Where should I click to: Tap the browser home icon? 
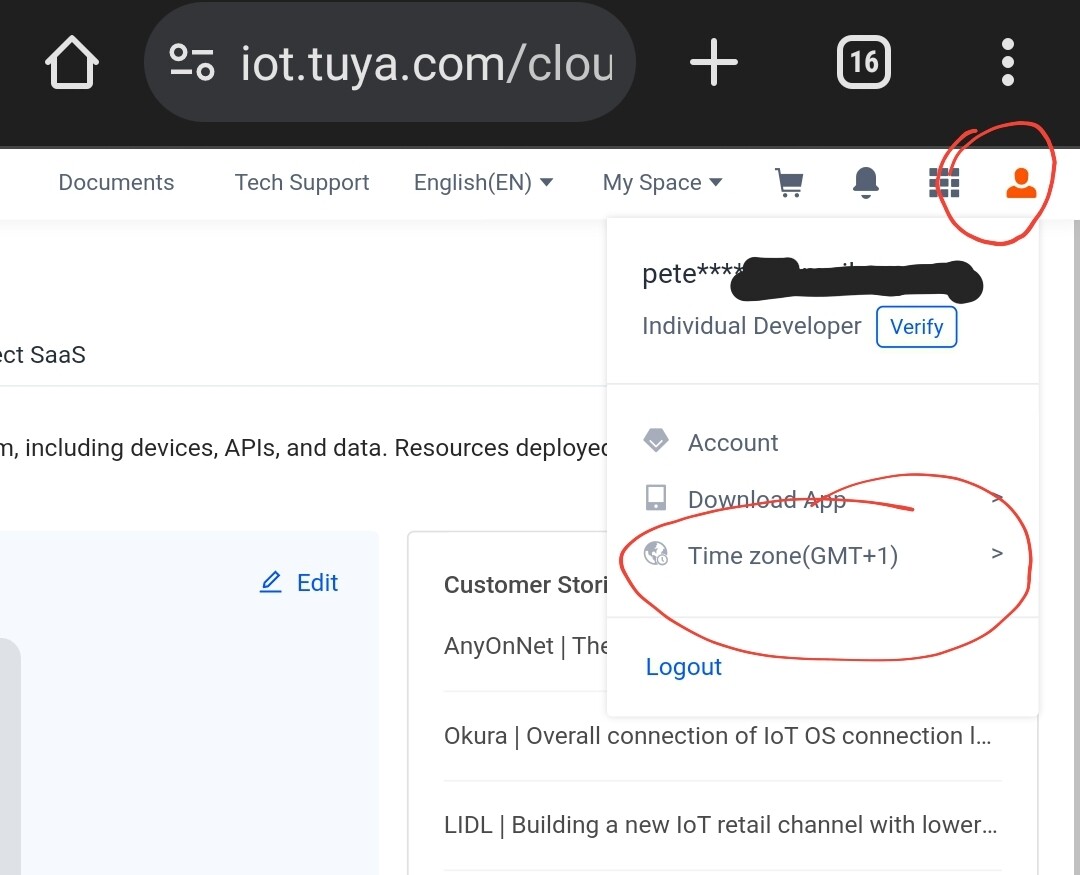click(72, 63)
